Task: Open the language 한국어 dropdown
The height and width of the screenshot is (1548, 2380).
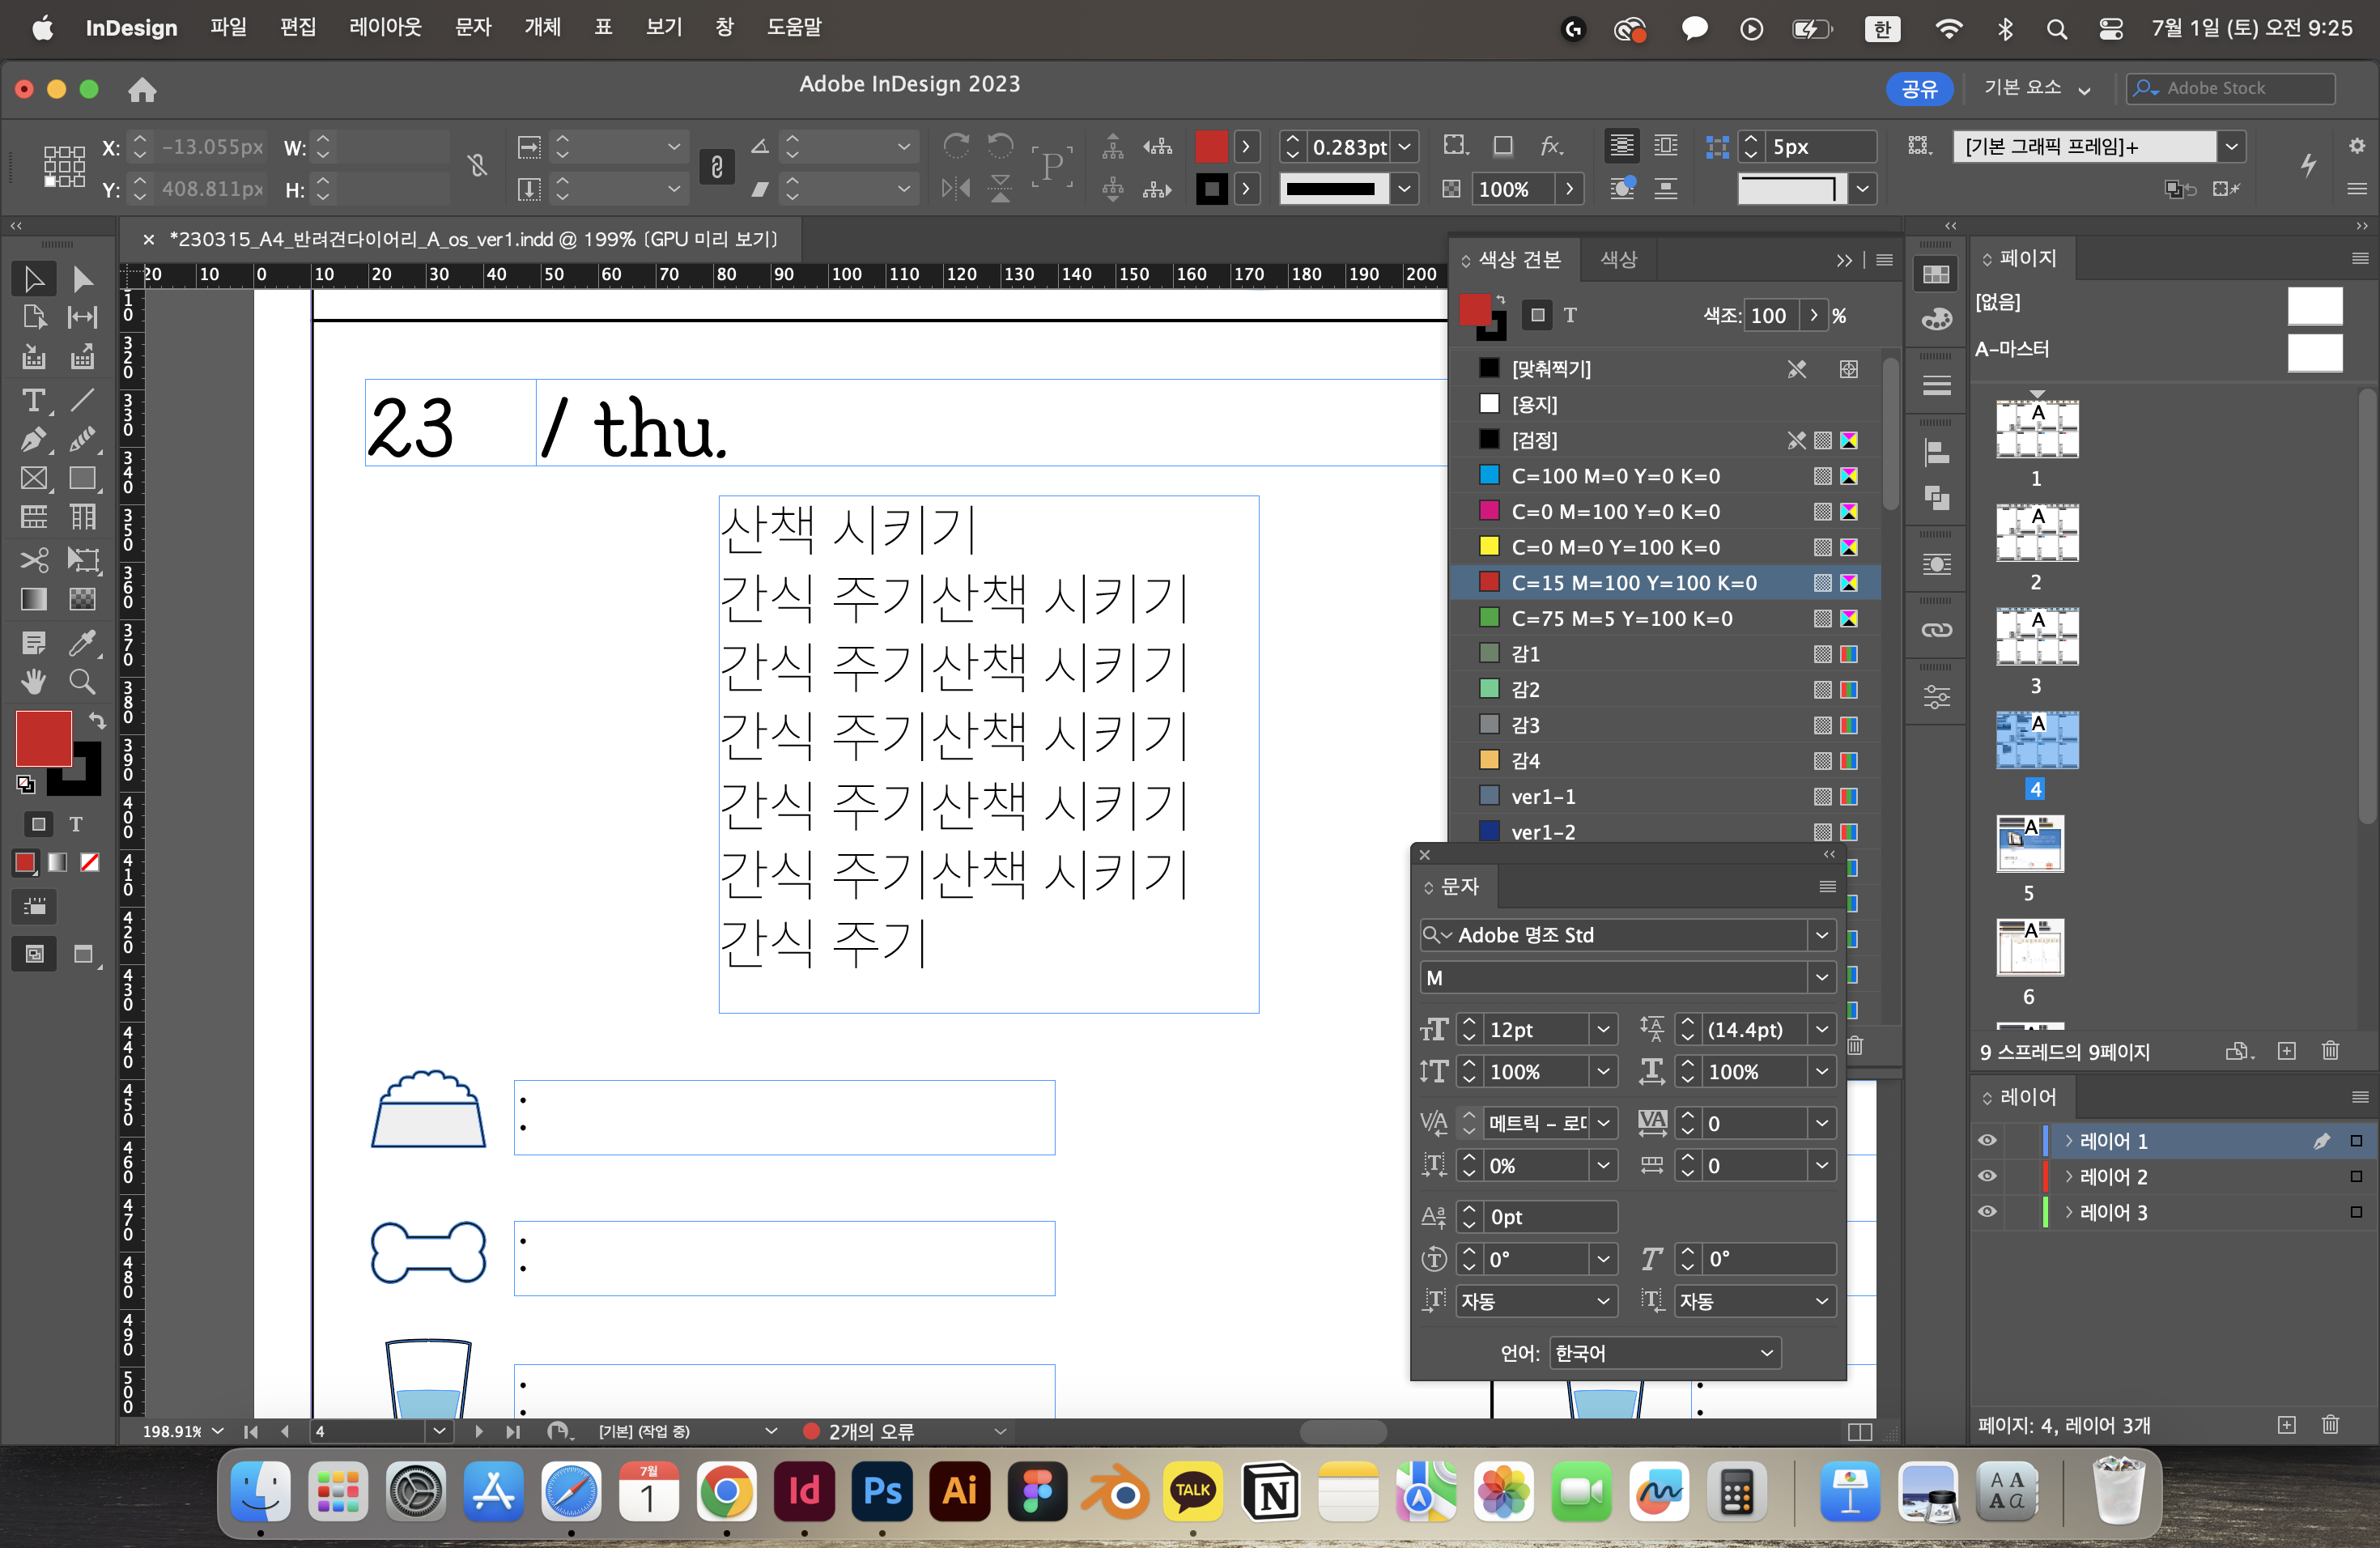Action: [1665, 1353]
